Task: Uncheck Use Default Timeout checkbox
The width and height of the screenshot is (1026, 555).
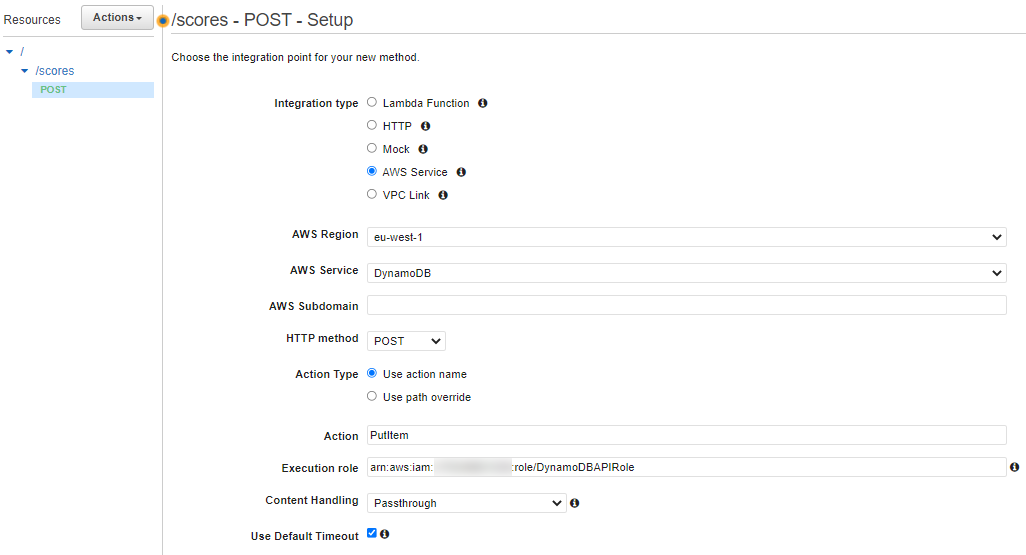Action: point(372,533)
